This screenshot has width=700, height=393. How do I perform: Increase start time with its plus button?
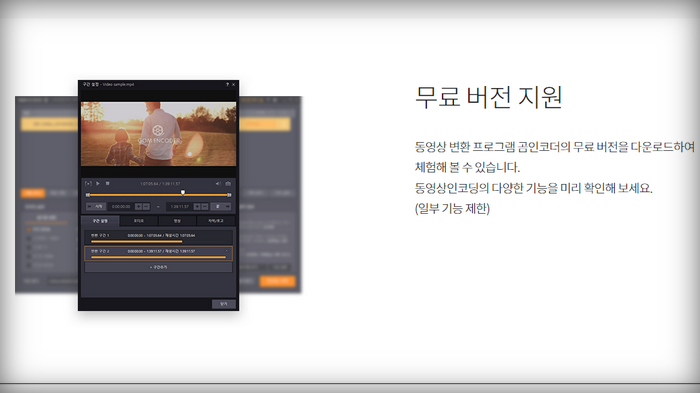click(x=138, y=207)
